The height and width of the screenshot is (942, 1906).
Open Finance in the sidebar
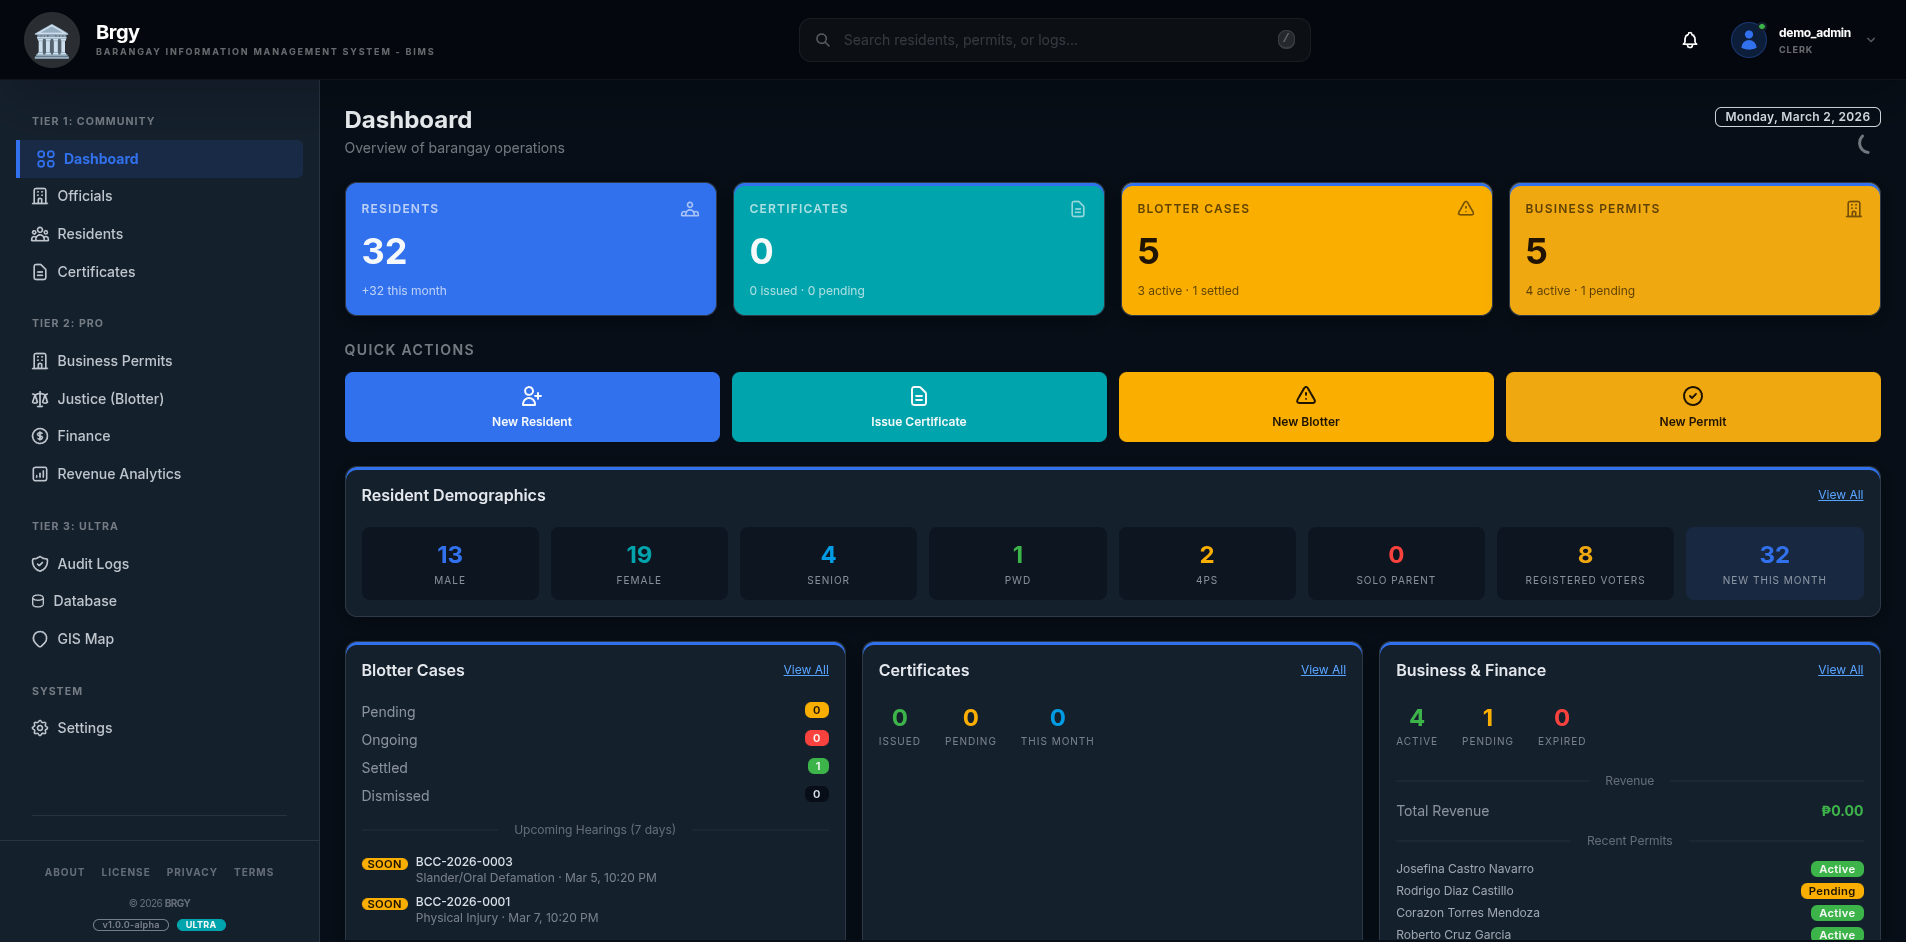(160, 436)
